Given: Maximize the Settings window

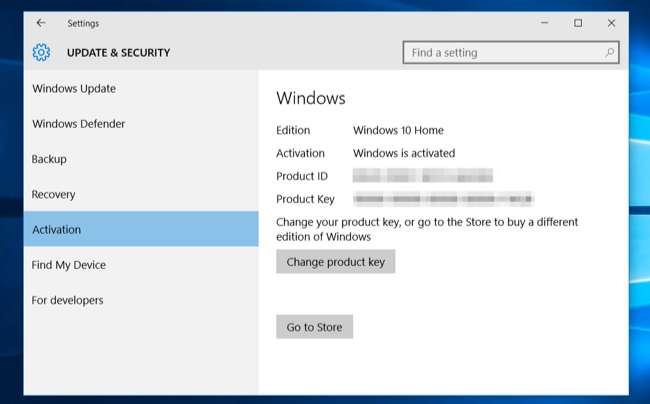Looking at the screenshot, I should (x=578, y=23).
